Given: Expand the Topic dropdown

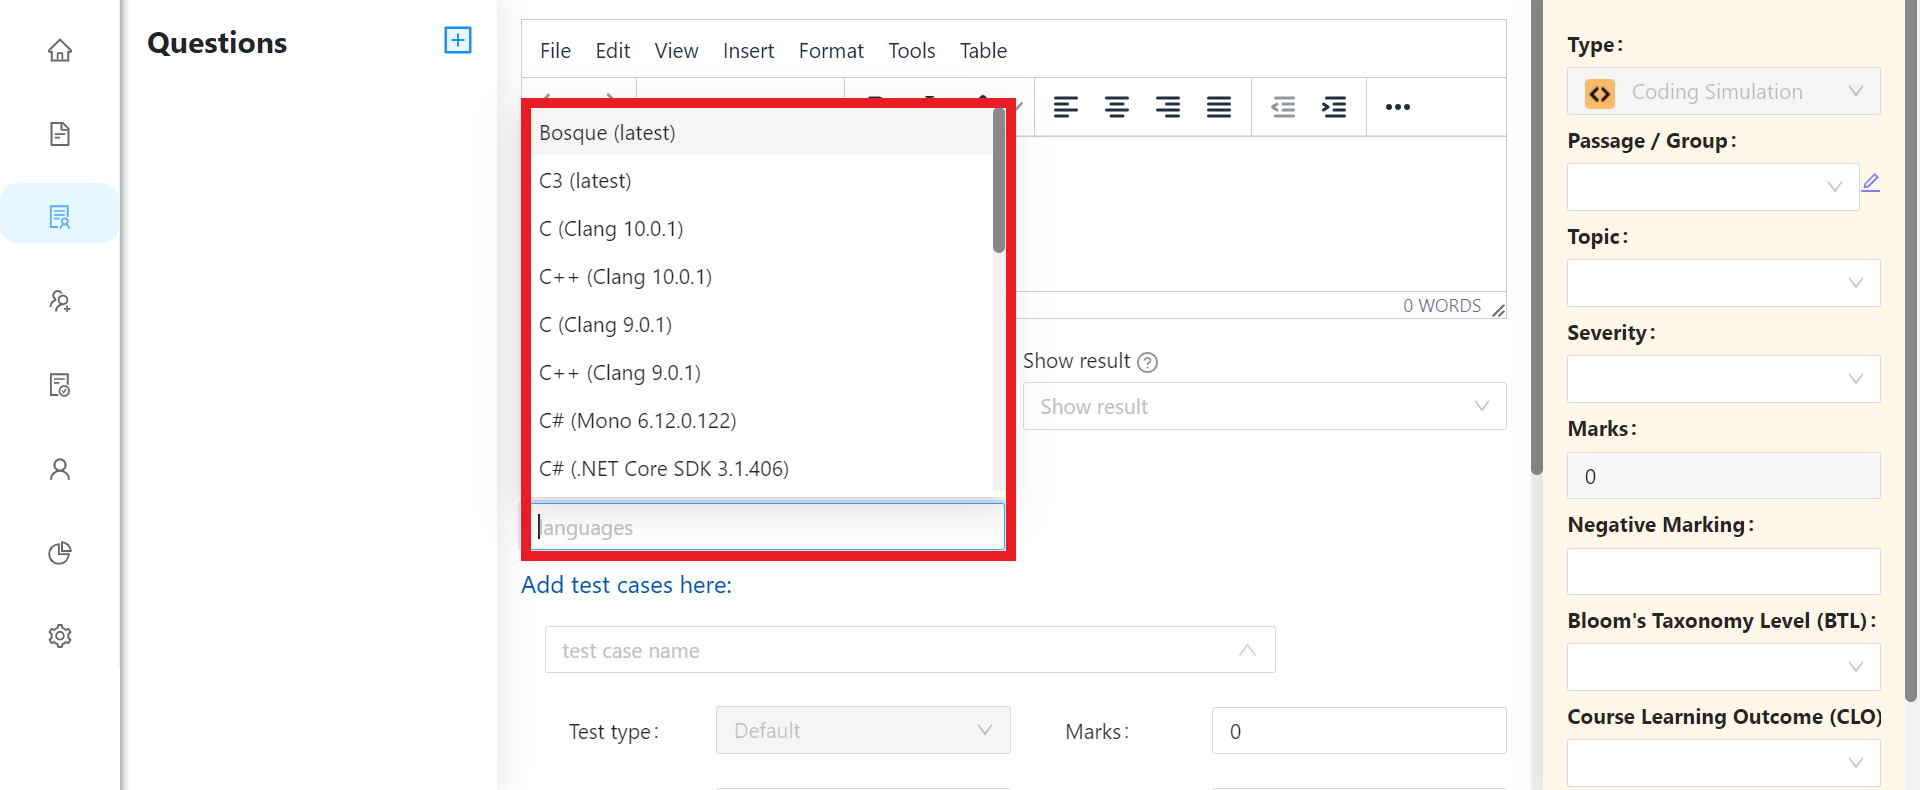Looking at the screenshot, I should (x=1723, y=283).
